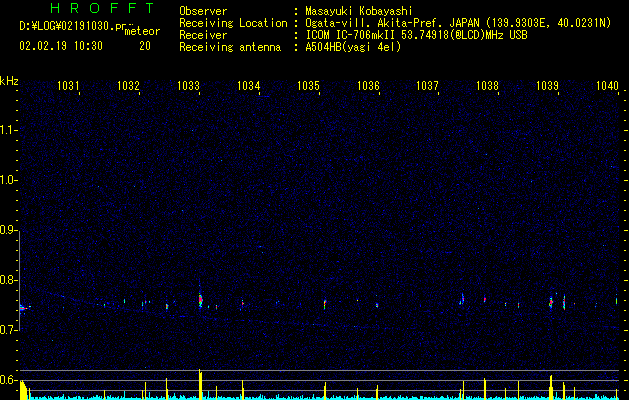Image resolution: width=629 pixels, height=400 pixels.
Task: Click the Receiving antenna label
Action: 230,47
